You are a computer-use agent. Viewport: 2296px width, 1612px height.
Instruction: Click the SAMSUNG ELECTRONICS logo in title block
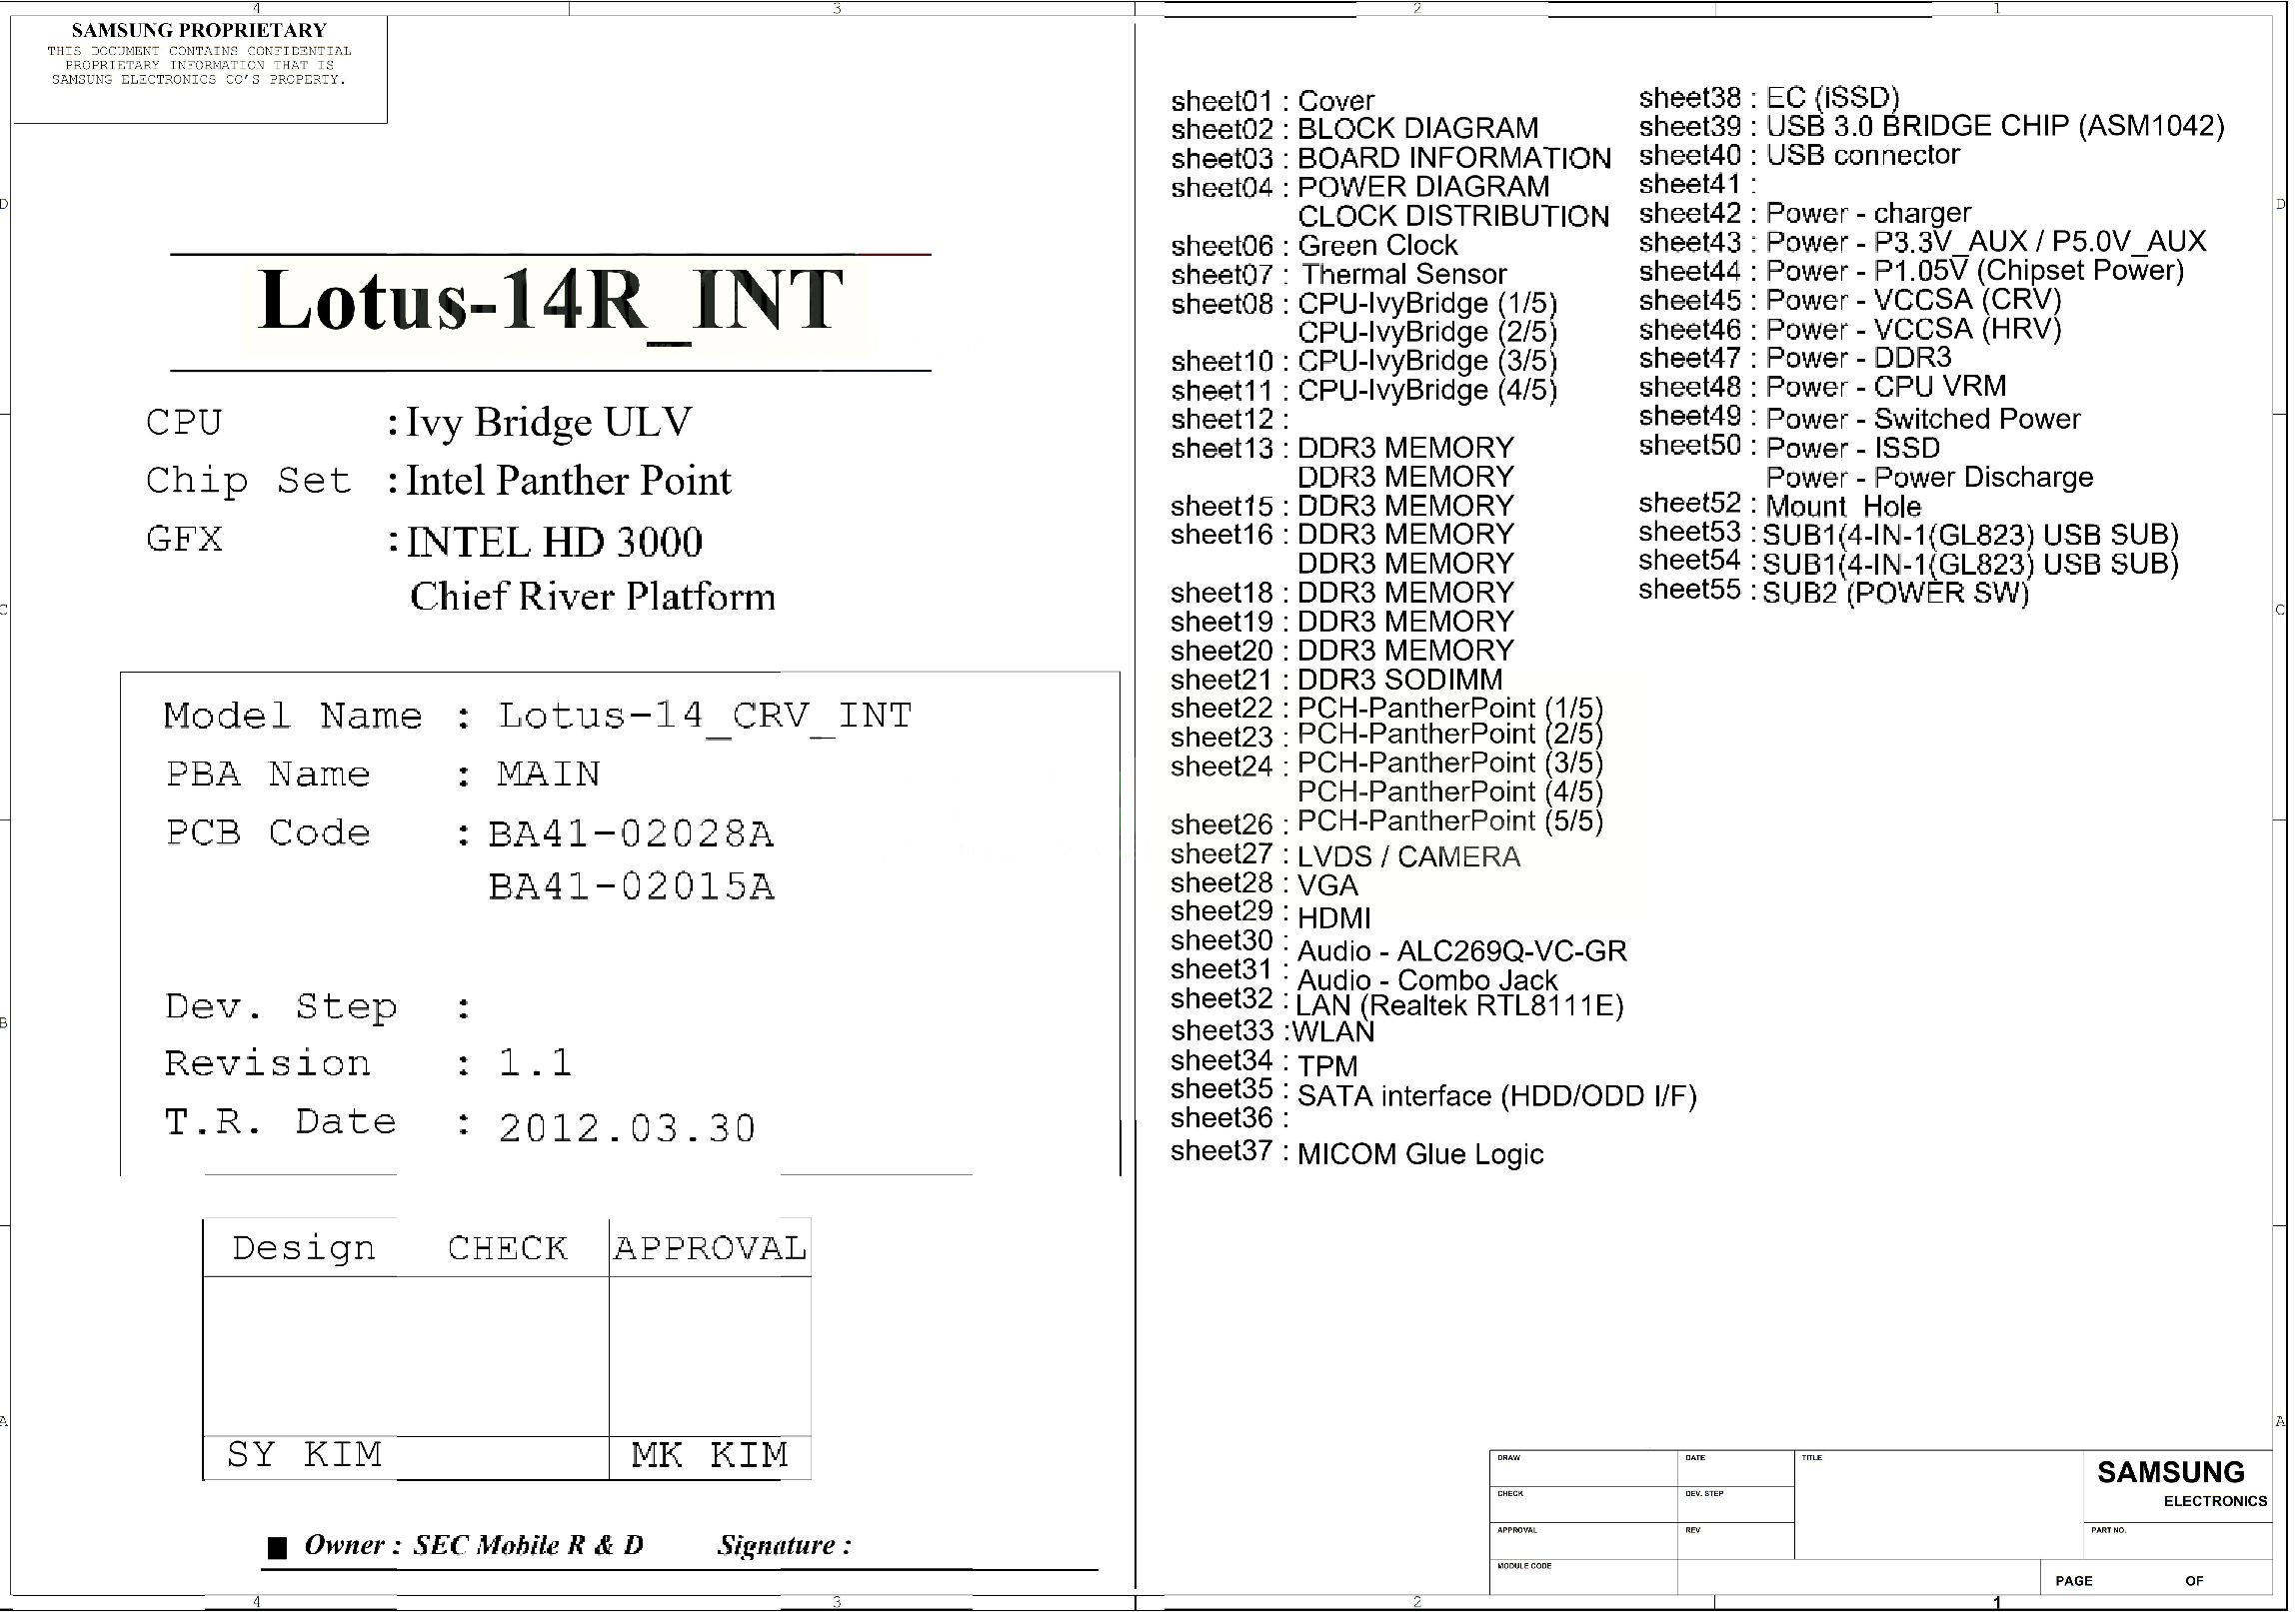[2180, 1484]
